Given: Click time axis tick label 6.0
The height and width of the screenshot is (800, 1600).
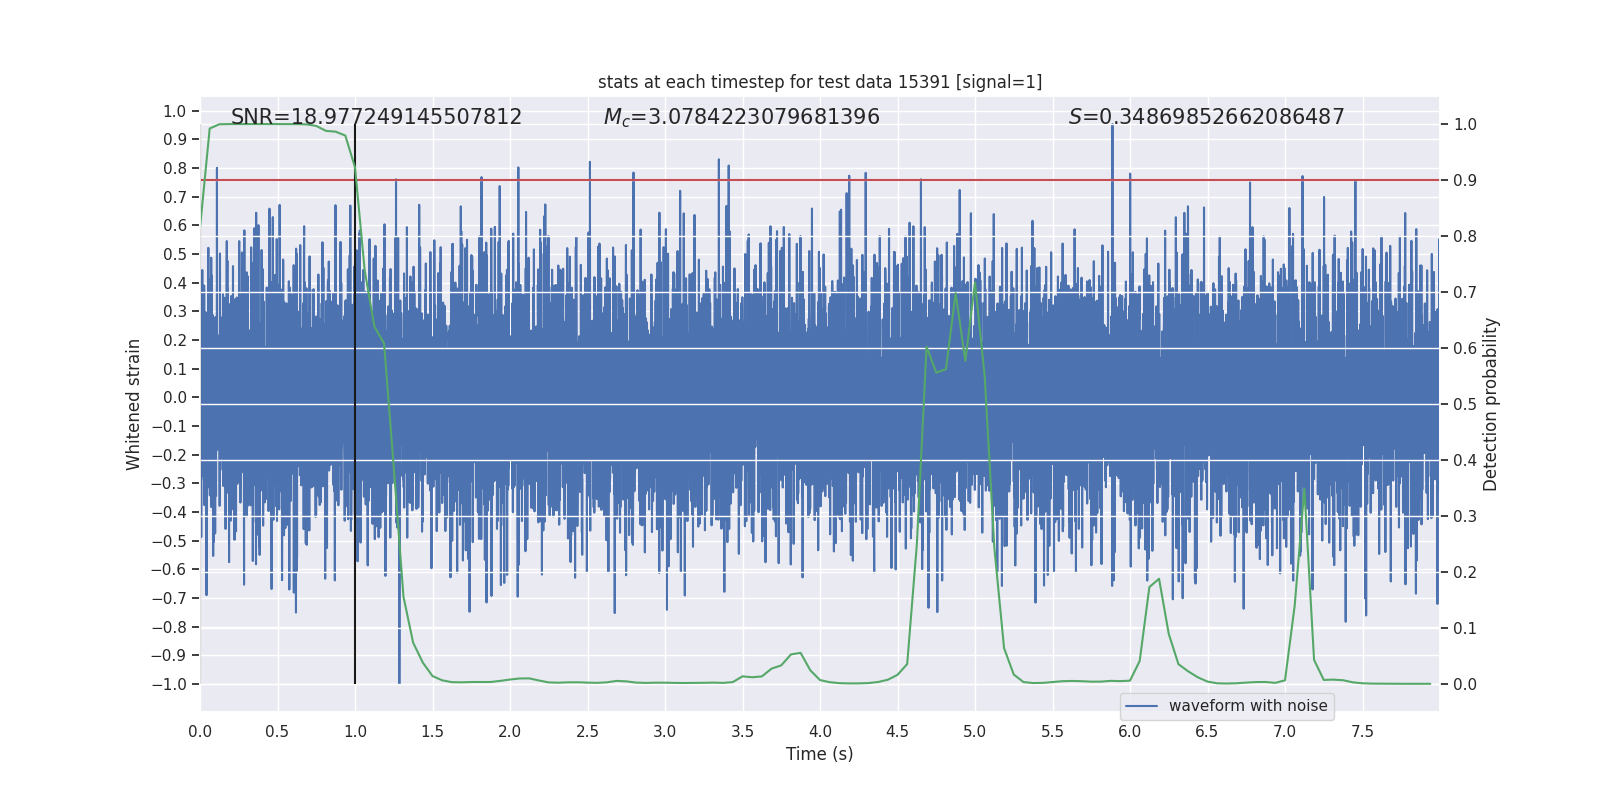Looking at the screenshot, I should [x=1130, y=731].
